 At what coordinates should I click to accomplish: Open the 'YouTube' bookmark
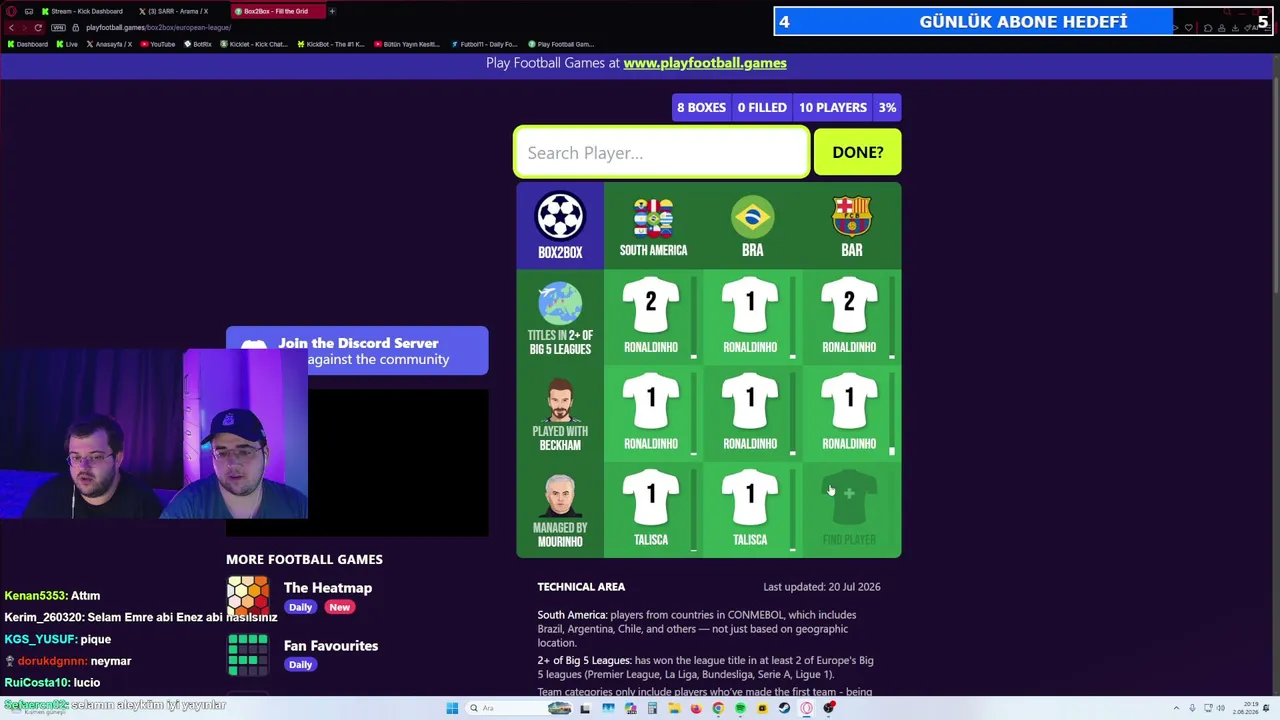[x=158, y=44]
